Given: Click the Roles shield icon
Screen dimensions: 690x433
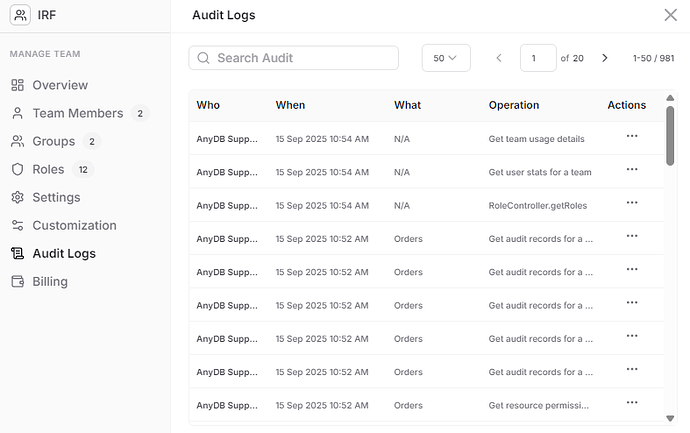Looking at the screenshot, I should tap(18, 169).
